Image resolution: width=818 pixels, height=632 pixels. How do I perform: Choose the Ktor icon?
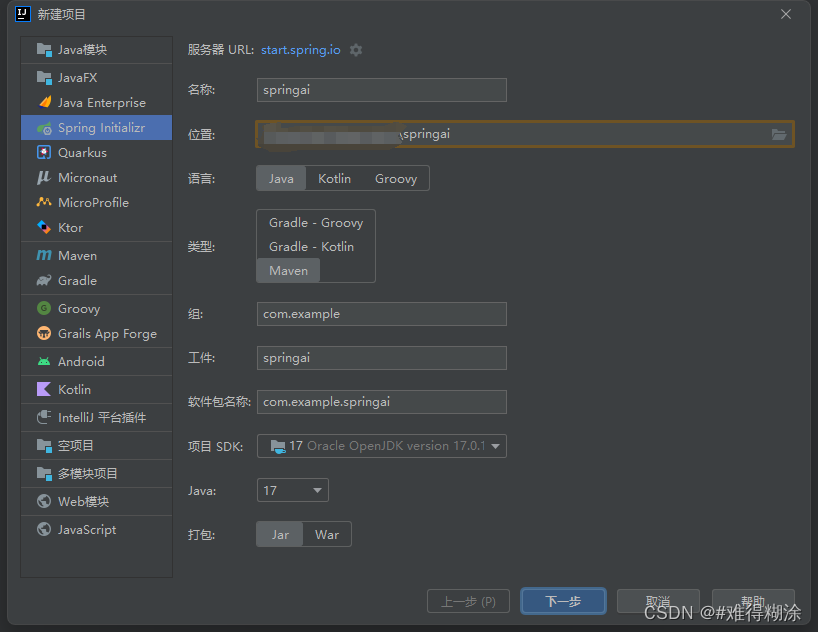point(44,227)
